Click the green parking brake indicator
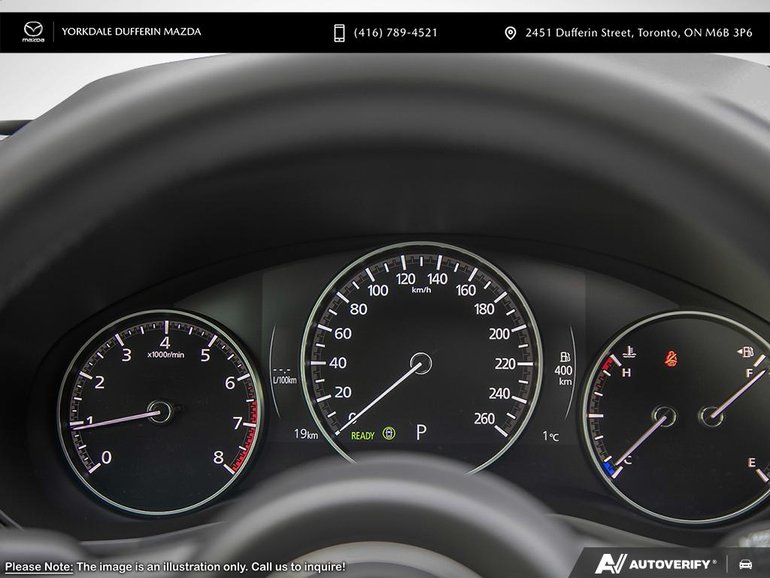 388,434
